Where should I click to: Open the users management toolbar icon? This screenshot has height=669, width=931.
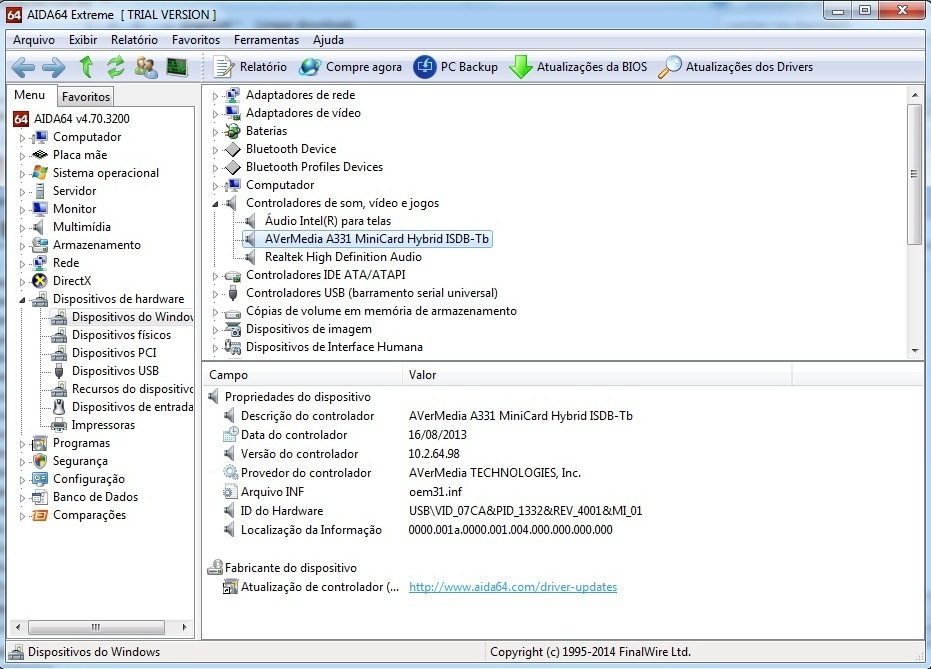(x=146, y=67)
